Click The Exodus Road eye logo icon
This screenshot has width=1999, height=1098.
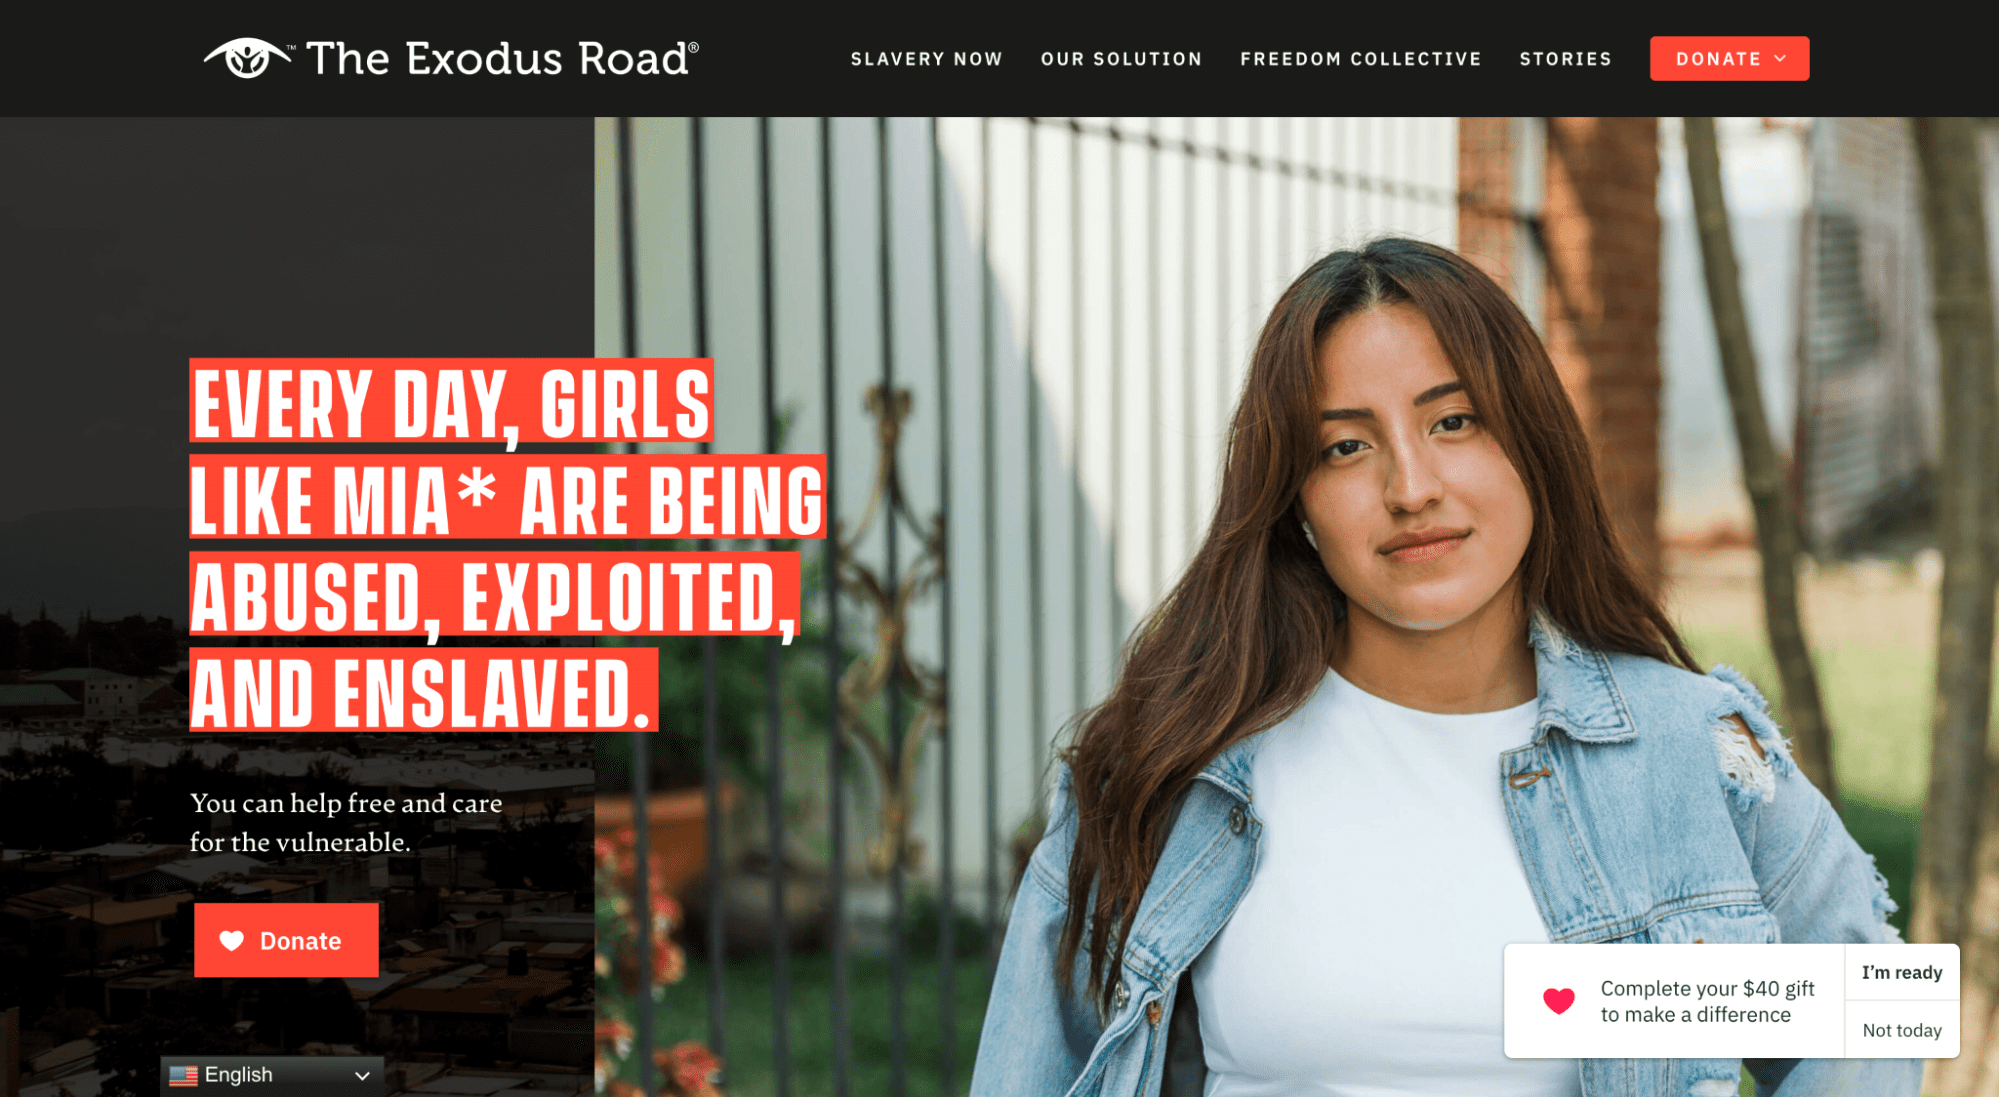point(247,58)
